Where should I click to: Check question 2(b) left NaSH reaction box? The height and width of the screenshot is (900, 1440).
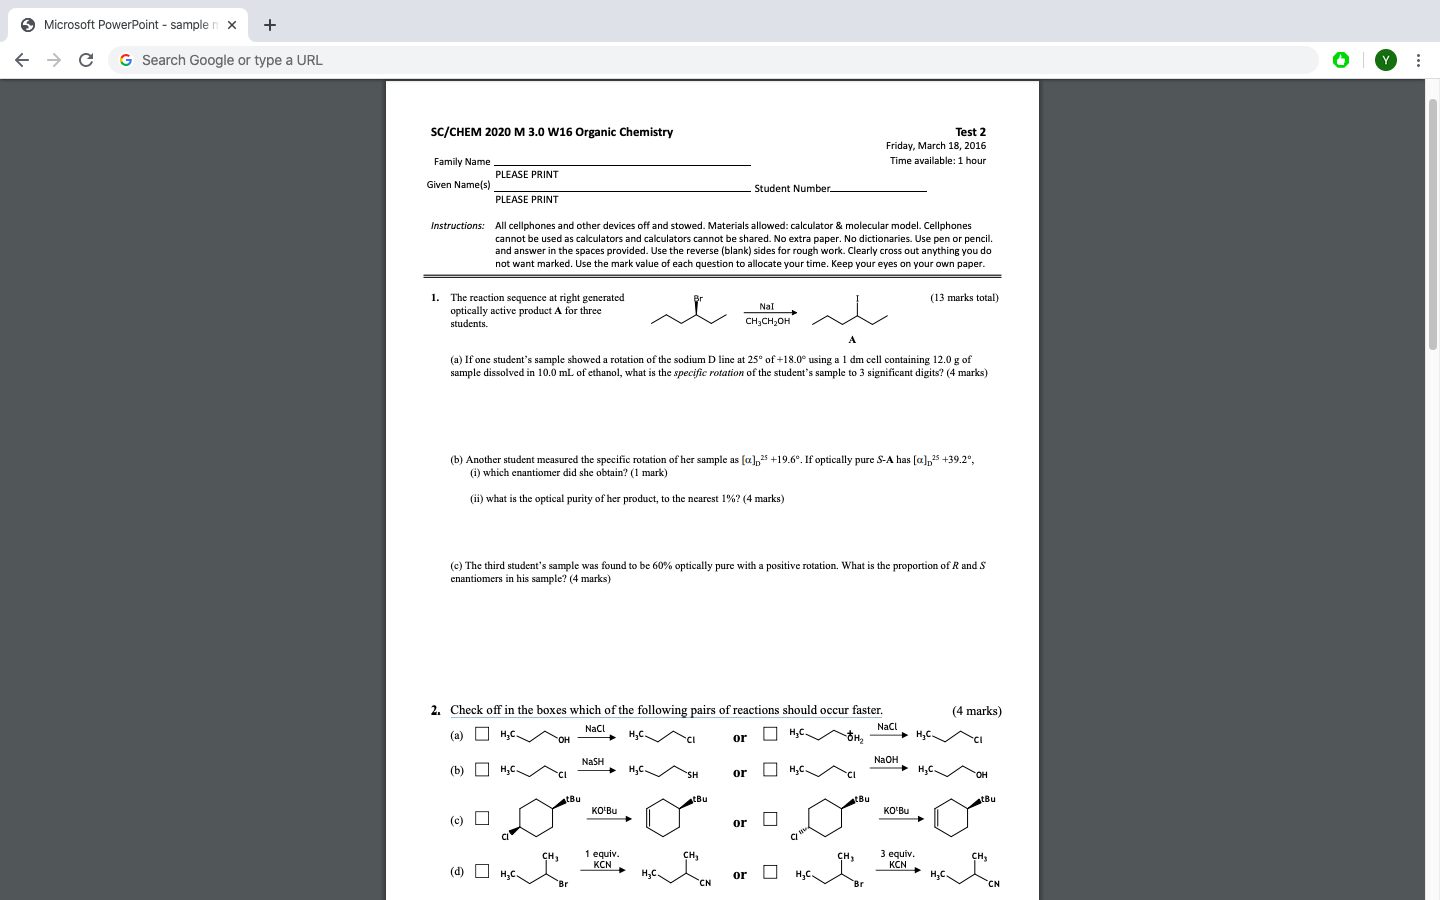tap(482, 769)
